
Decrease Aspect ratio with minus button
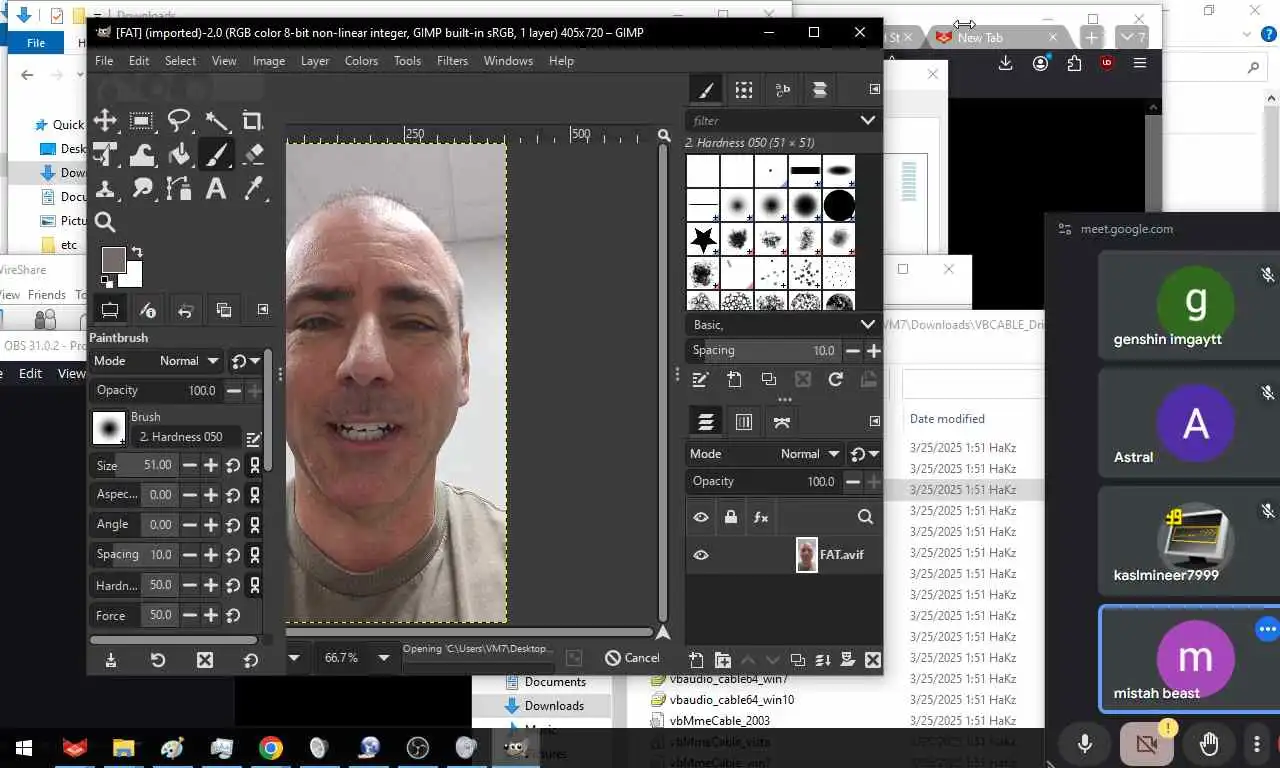pos(189,495)
